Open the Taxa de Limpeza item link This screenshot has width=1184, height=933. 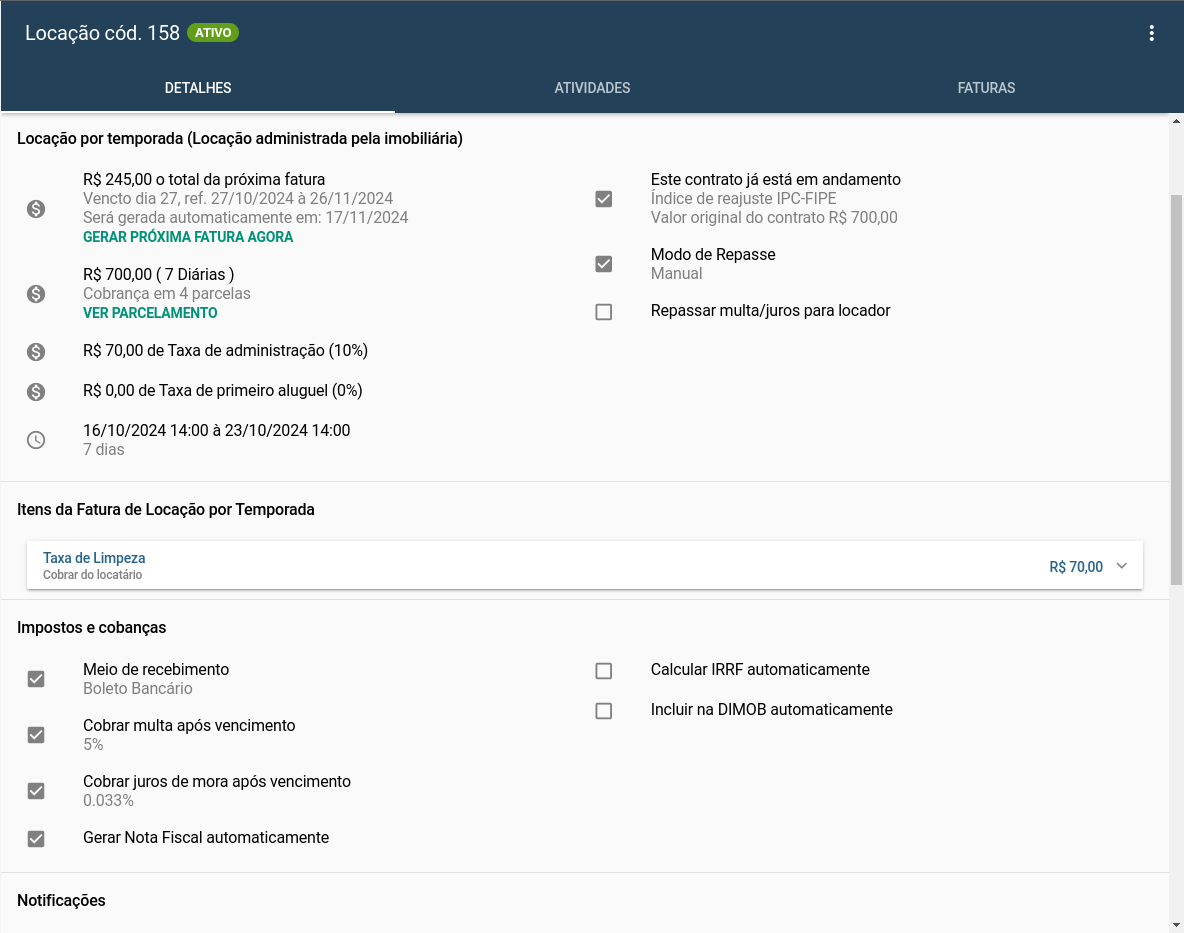click(x=94, y=558)
